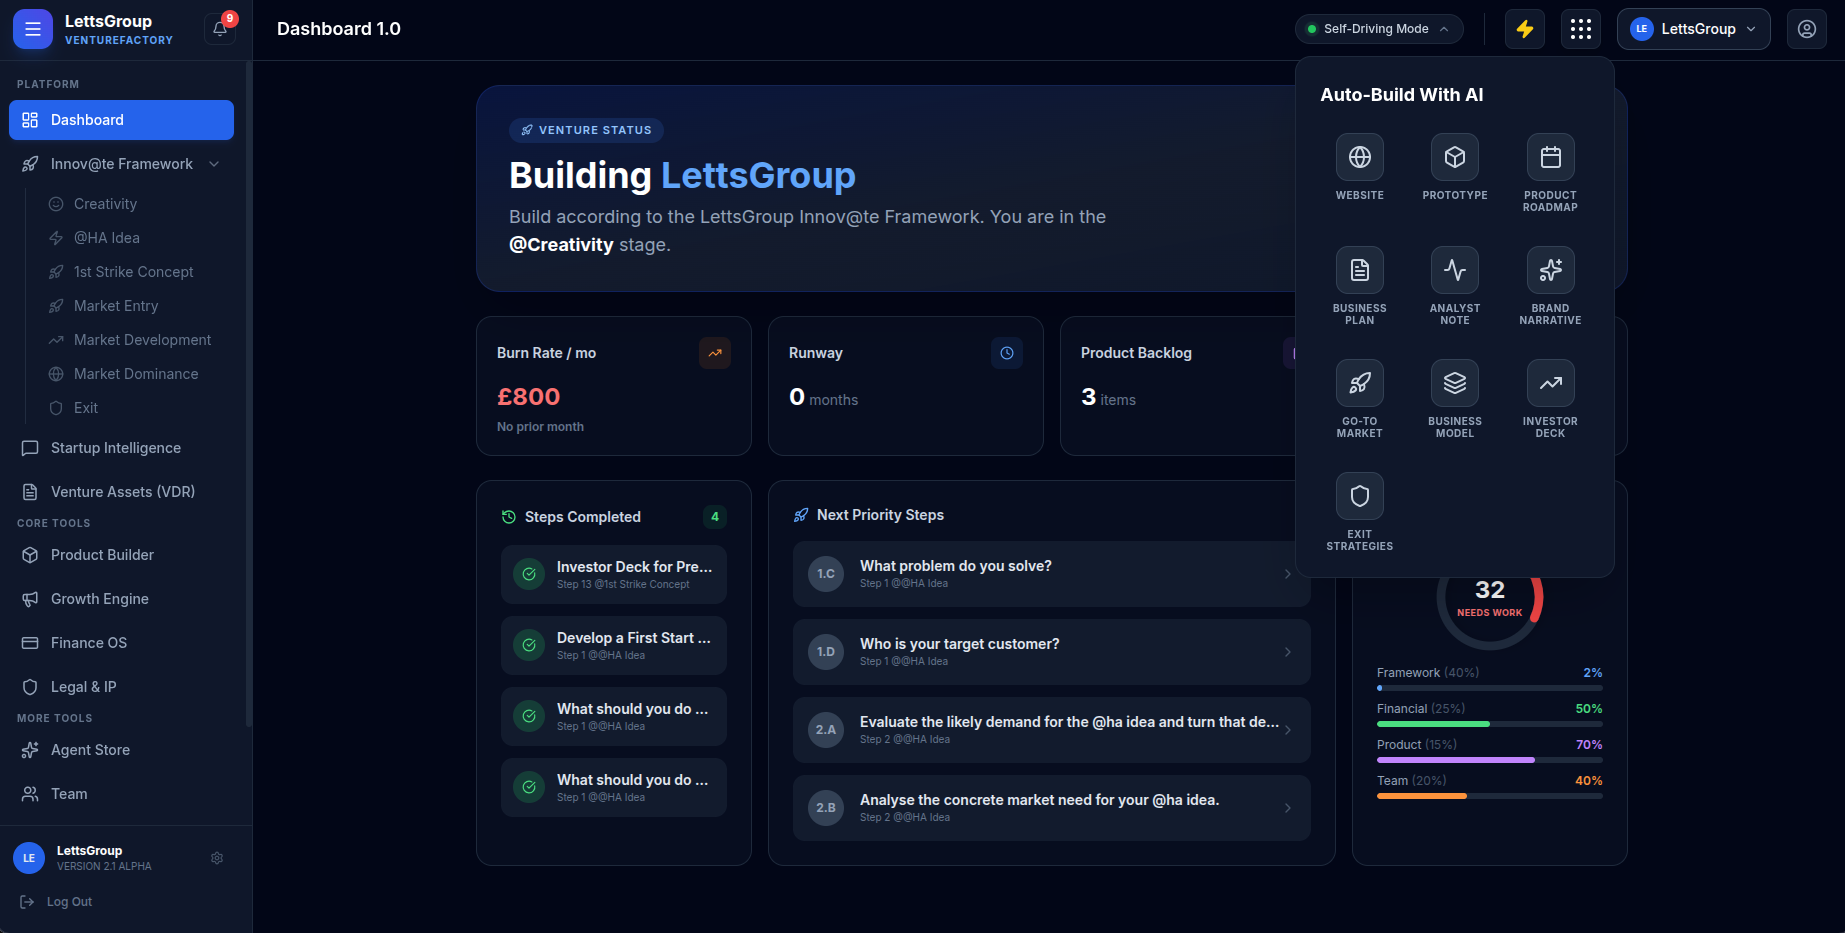Click the Financial progress bar
Image resolution: width=1845 pixels, height=933 pixels.
[x=1489, y=724]
